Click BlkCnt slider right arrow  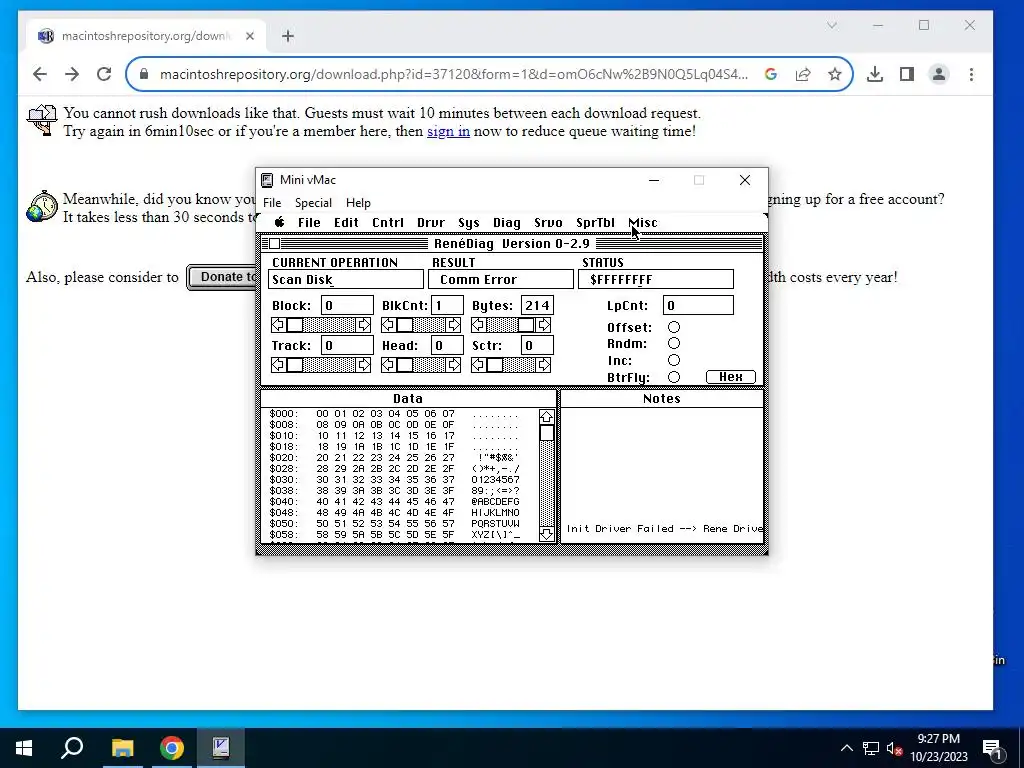point(454,325)
